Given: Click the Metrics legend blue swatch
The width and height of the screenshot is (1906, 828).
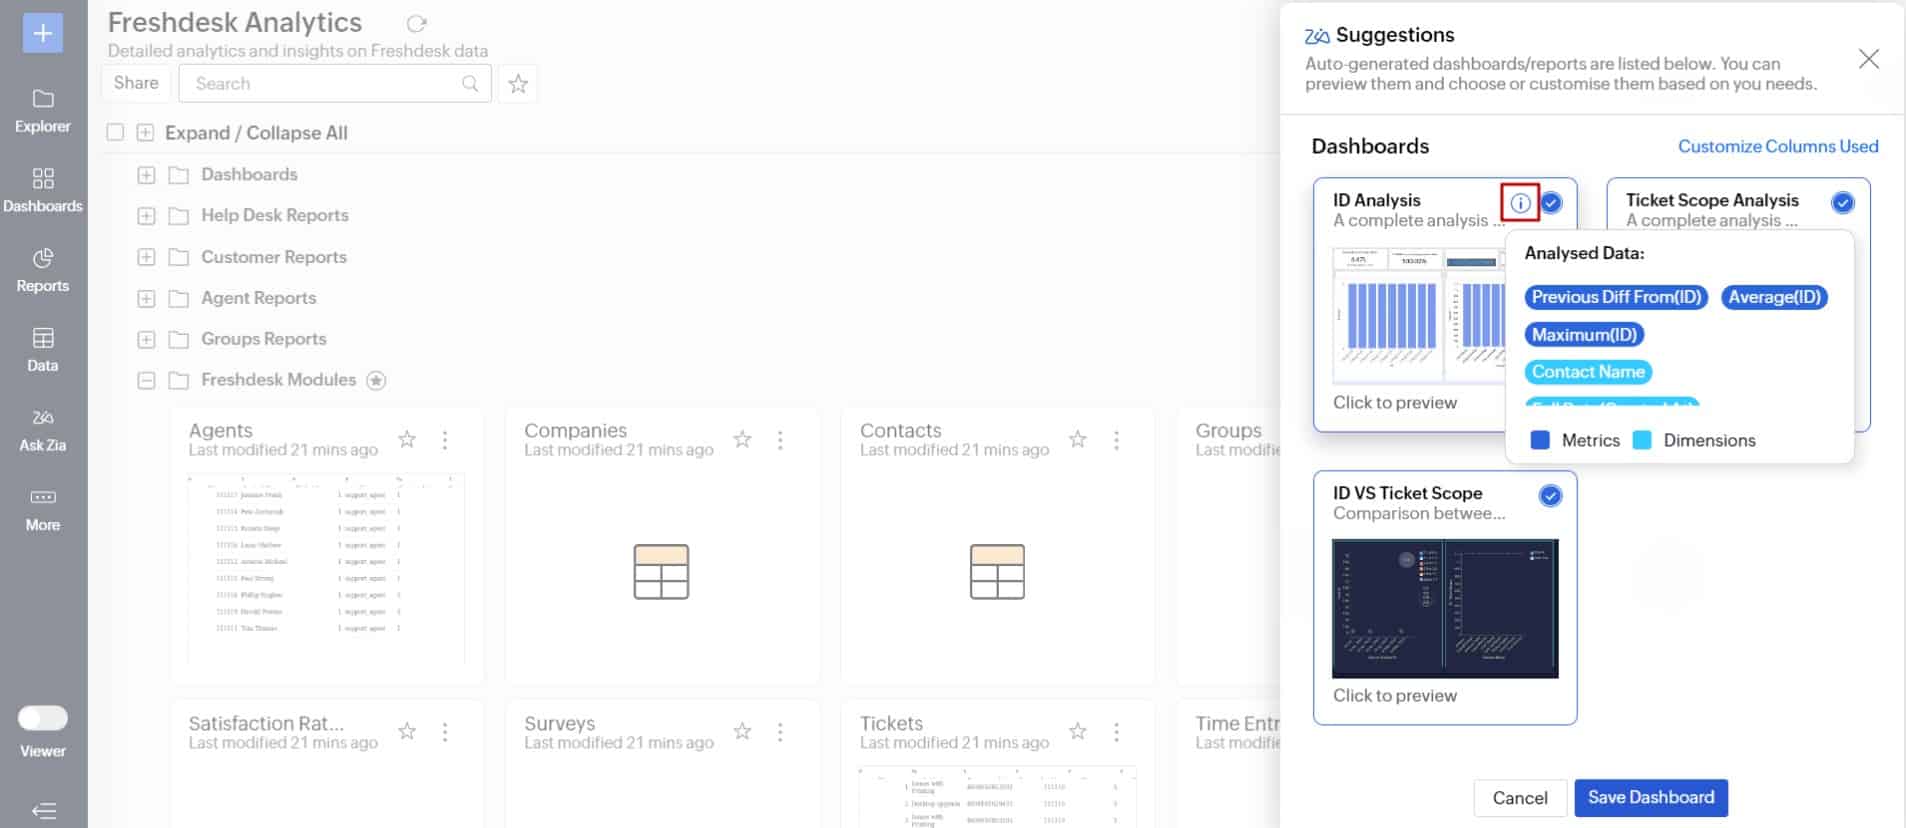Looking at the screenshot, I should click(x=1540, y=440).
